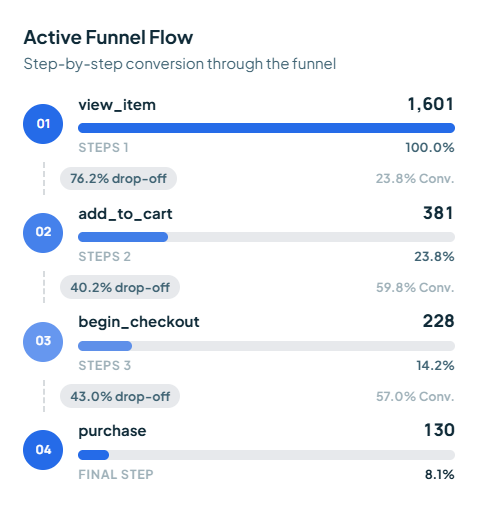Click the 59.8% Conv. text

415,287
